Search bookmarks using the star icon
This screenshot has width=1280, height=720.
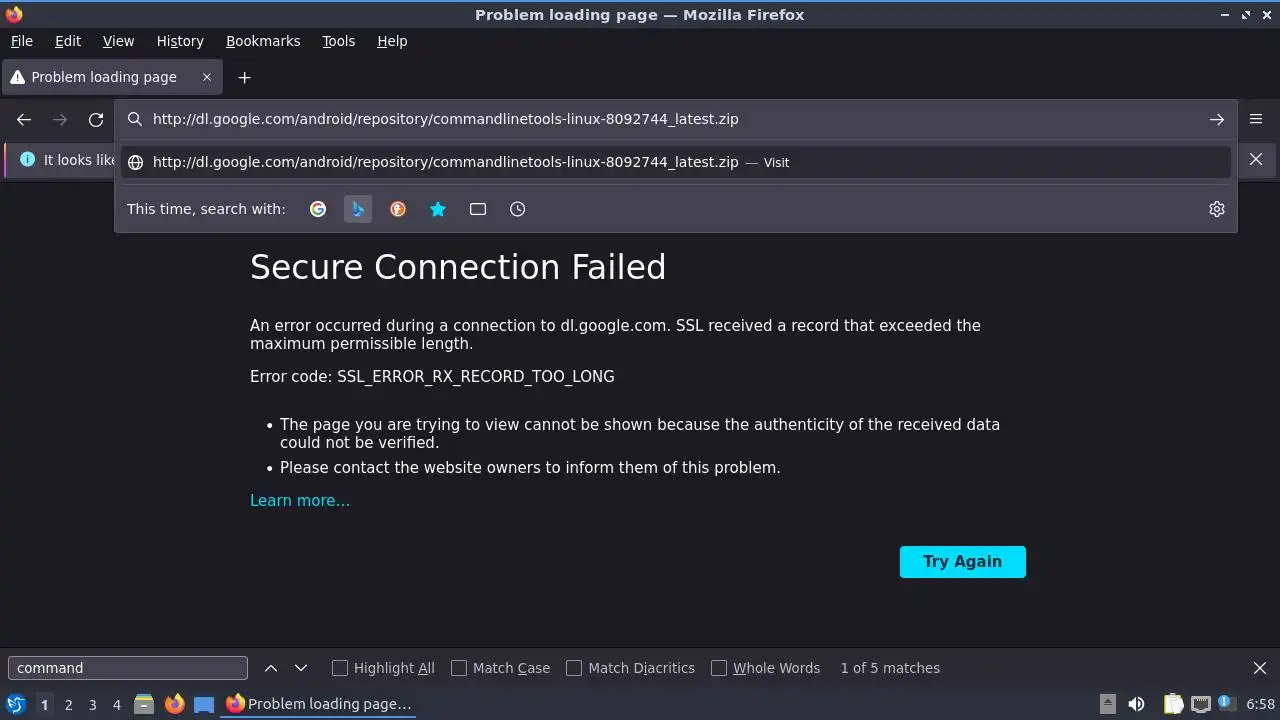pos(438,209)
